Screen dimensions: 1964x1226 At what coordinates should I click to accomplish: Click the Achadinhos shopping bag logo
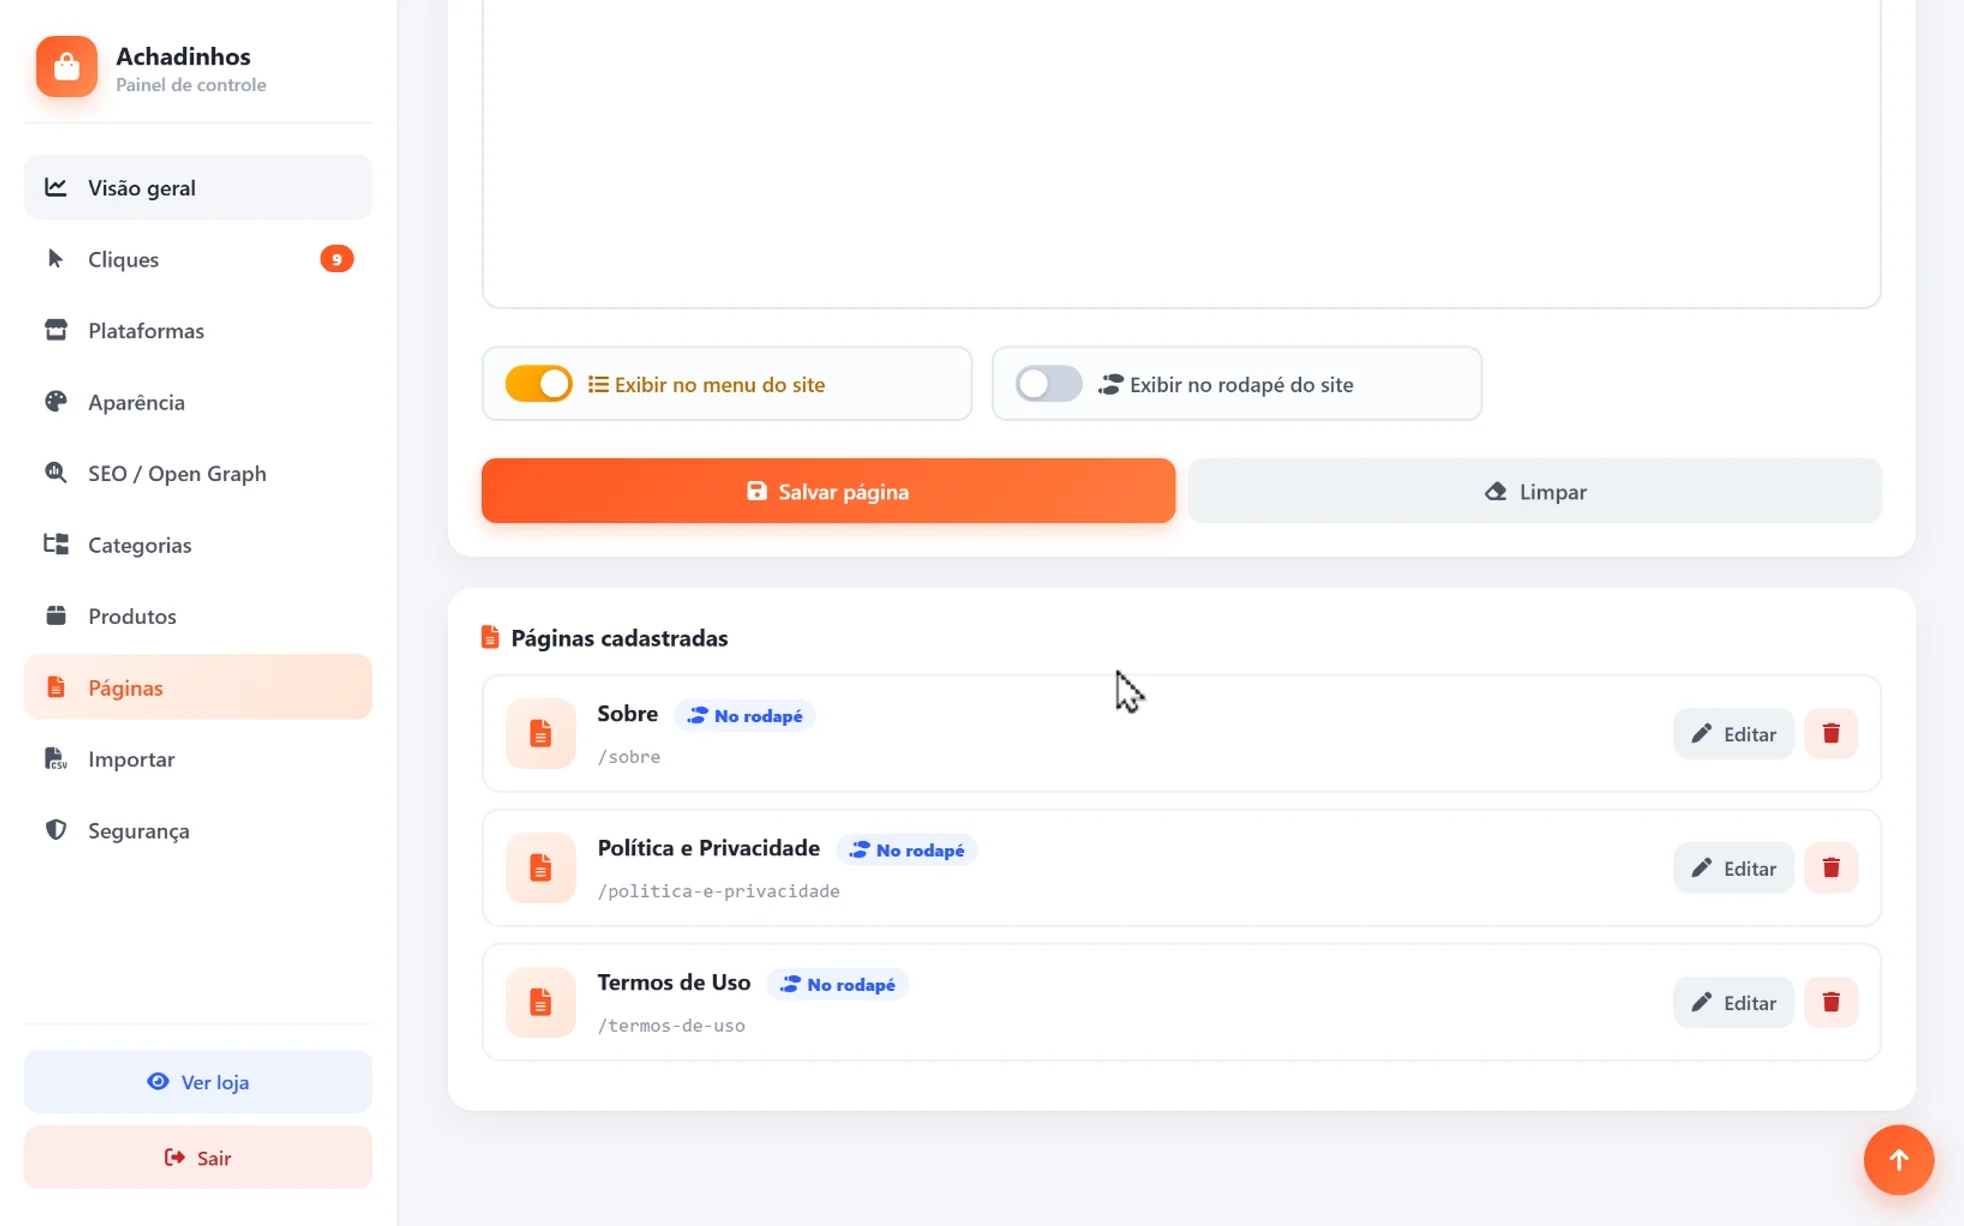tap(67, 67)
